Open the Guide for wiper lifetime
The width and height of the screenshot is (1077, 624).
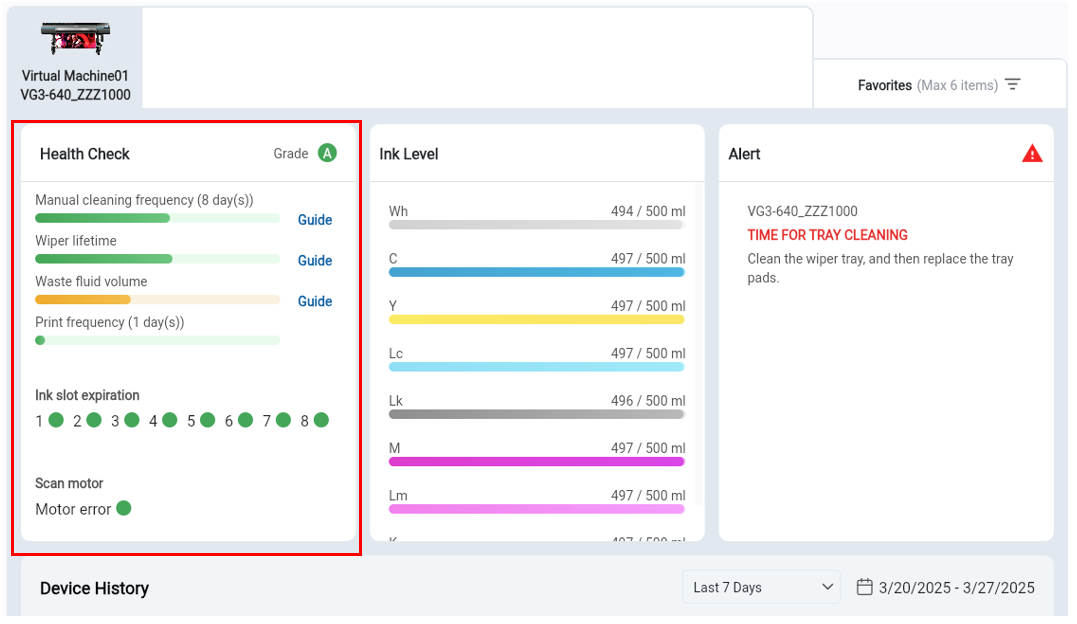pos(315,260)
